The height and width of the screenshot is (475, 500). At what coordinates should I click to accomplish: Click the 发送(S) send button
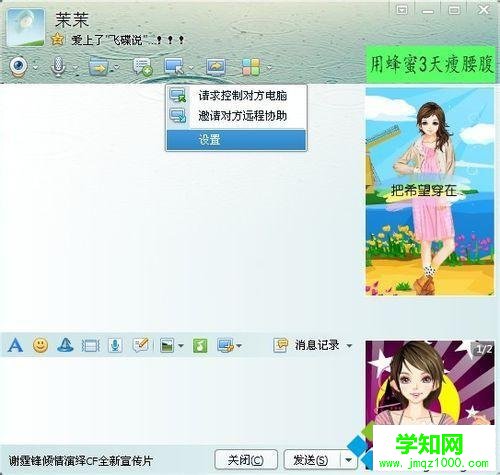[311, 460]
